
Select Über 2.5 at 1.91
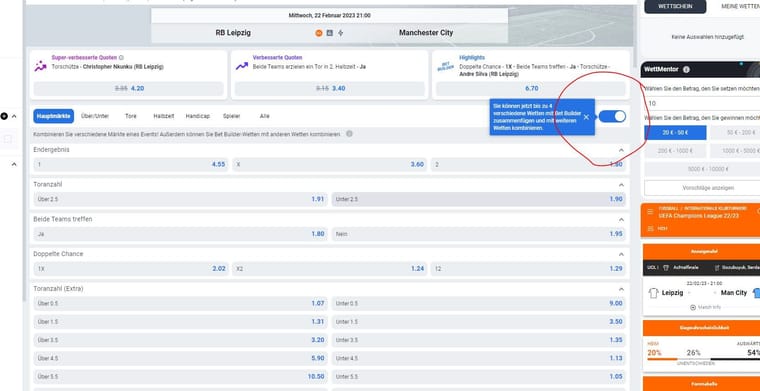click(180, 199)
